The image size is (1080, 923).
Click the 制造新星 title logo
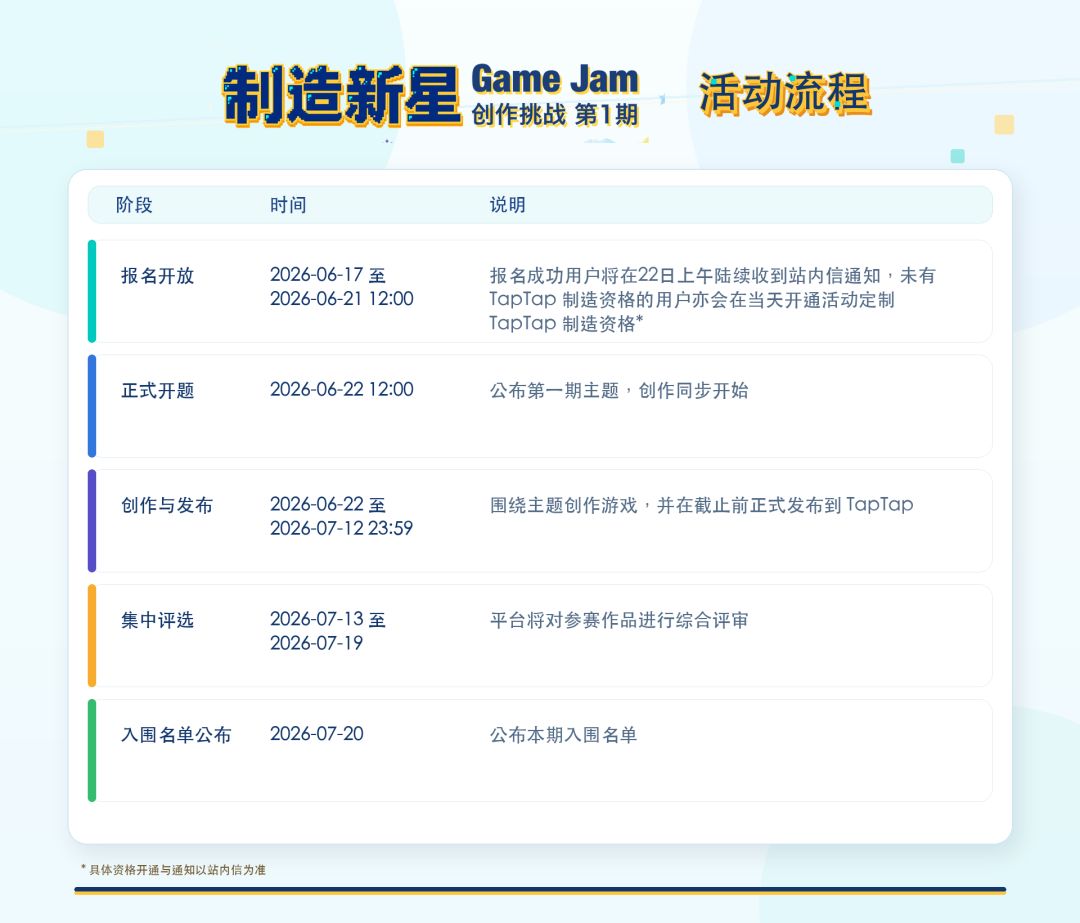[x=342, y=96]
